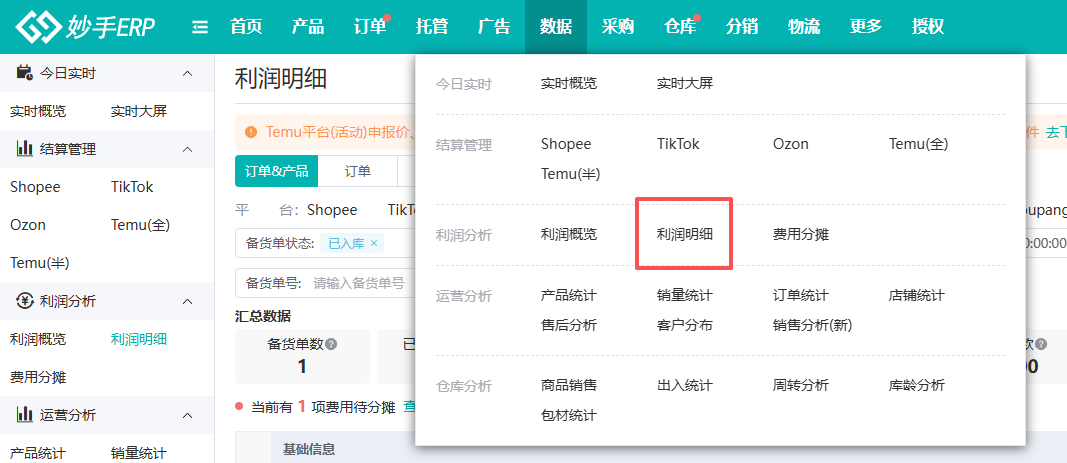Click the 利润分析 yen coin icon
Screen dimensions: 1067x463
pyautogui.click(x=24, y=301)
